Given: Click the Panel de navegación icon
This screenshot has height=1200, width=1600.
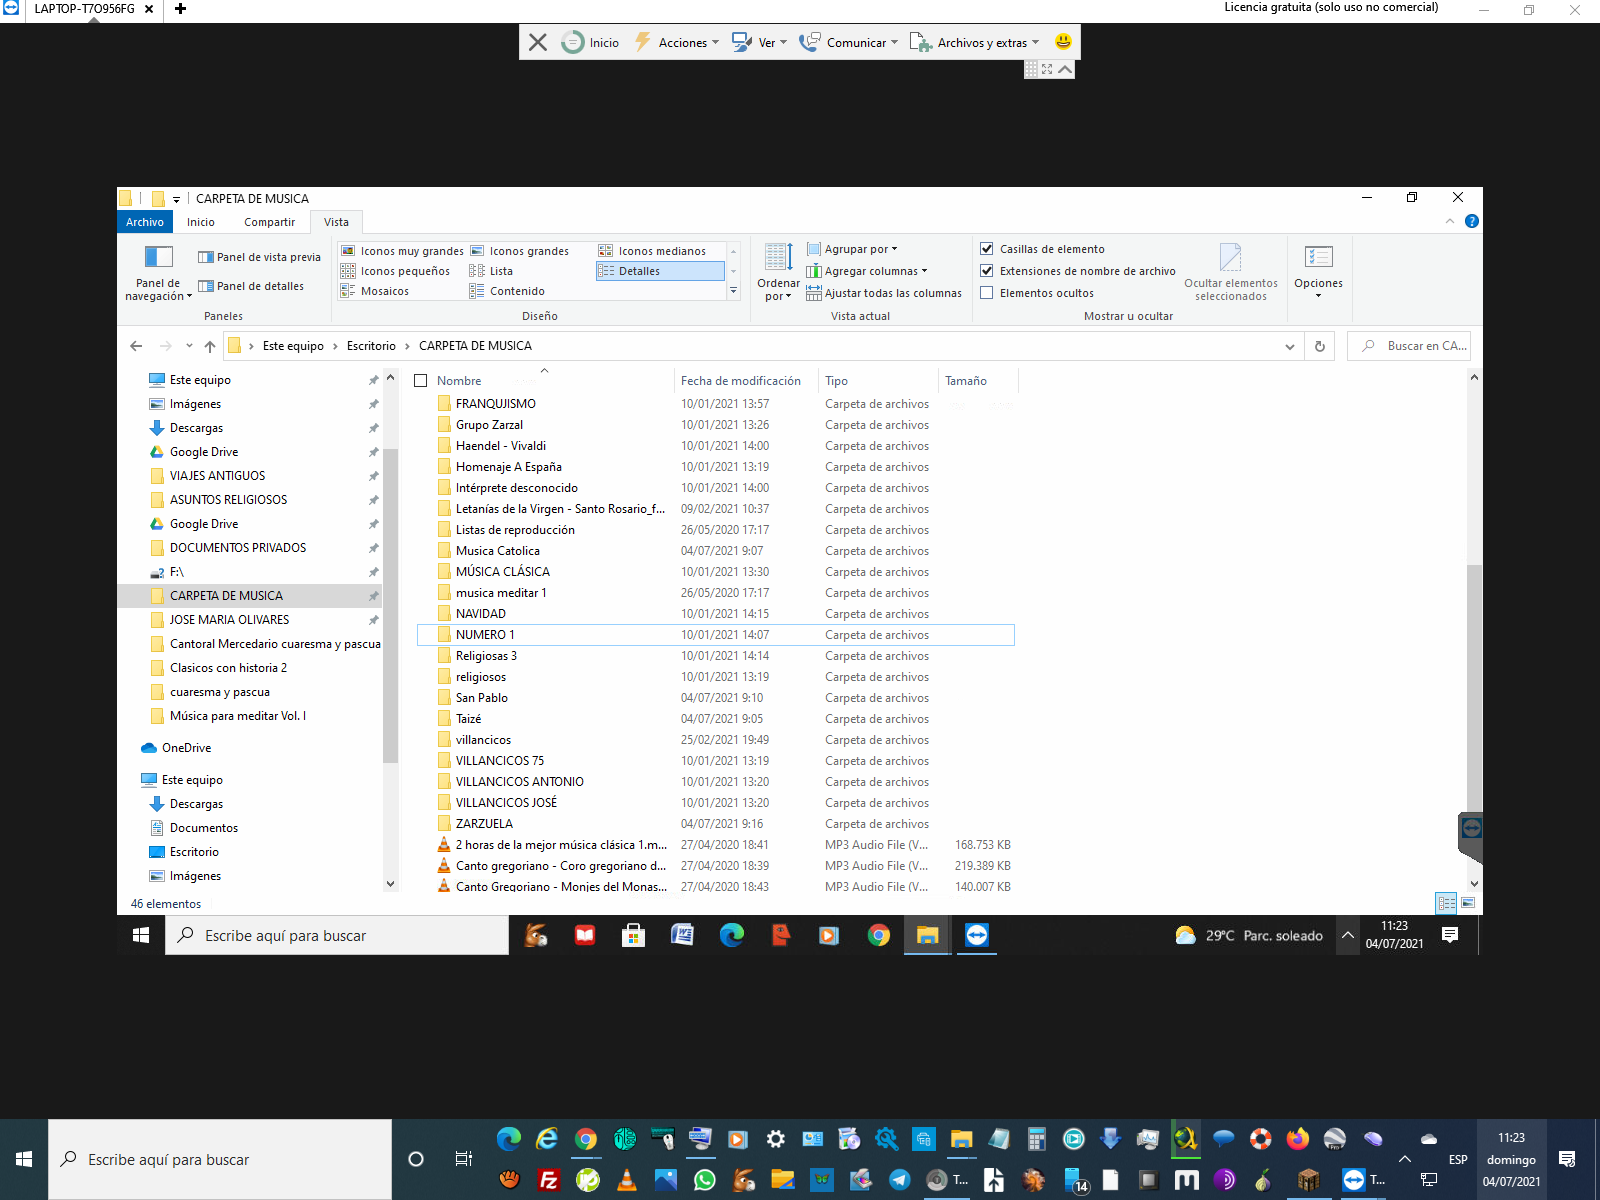Looking at the screenshot, I should [x=158, y=258].
